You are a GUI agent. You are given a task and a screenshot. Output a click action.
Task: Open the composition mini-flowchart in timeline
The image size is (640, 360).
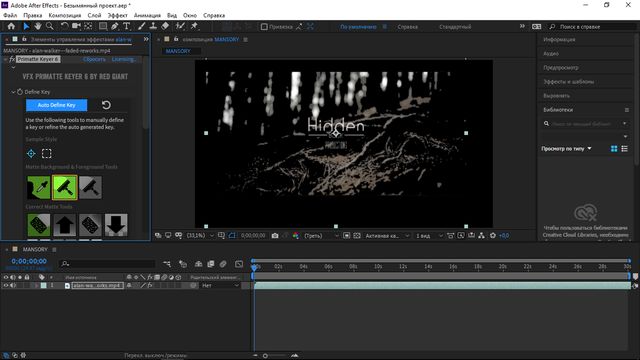click(167, 264)
